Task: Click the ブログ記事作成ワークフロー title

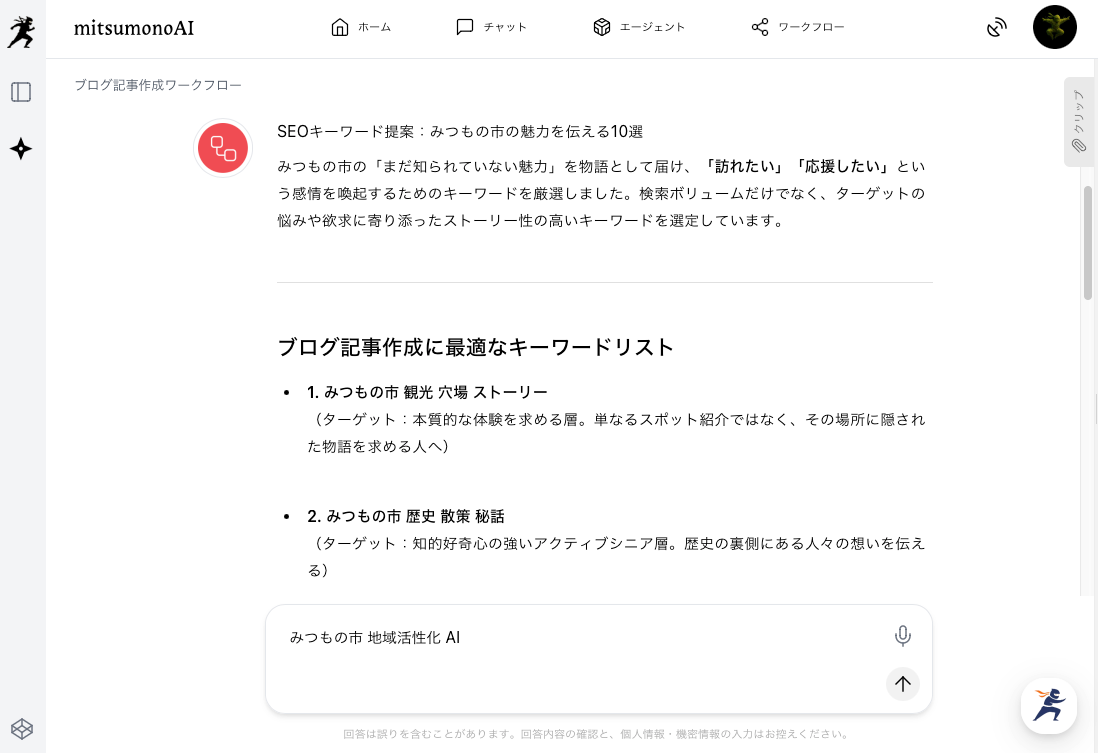Action: coord(158,85)
